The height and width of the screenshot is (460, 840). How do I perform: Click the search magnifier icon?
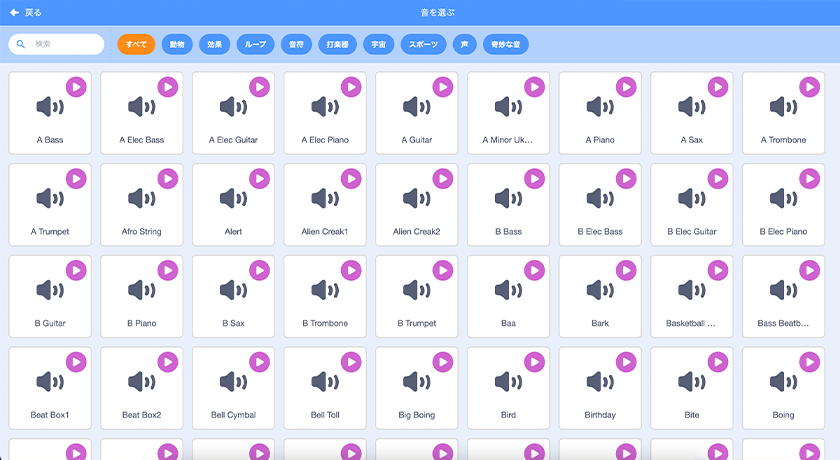click(21, 44)
